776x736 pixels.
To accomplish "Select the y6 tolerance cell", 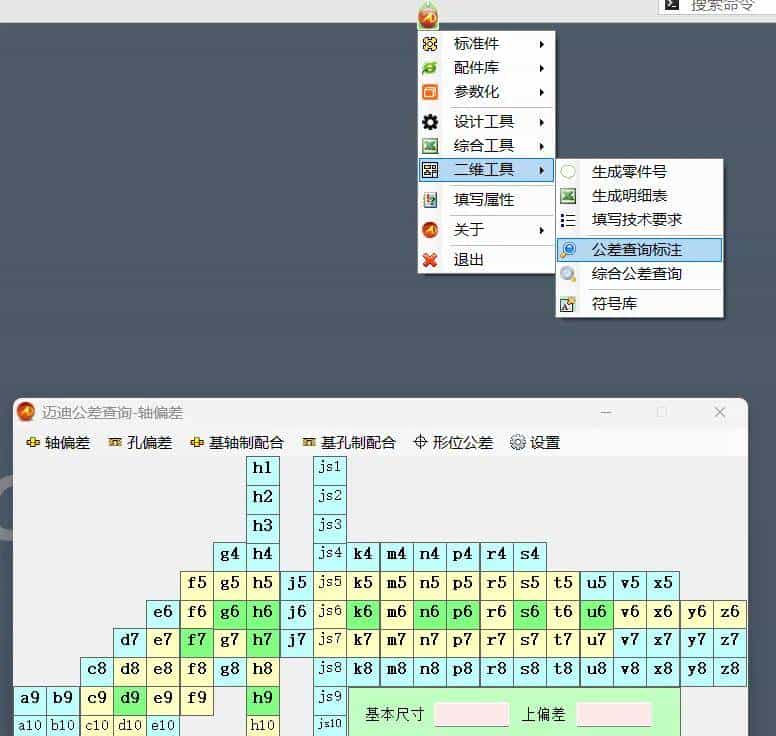I will [x=697, y=612].
